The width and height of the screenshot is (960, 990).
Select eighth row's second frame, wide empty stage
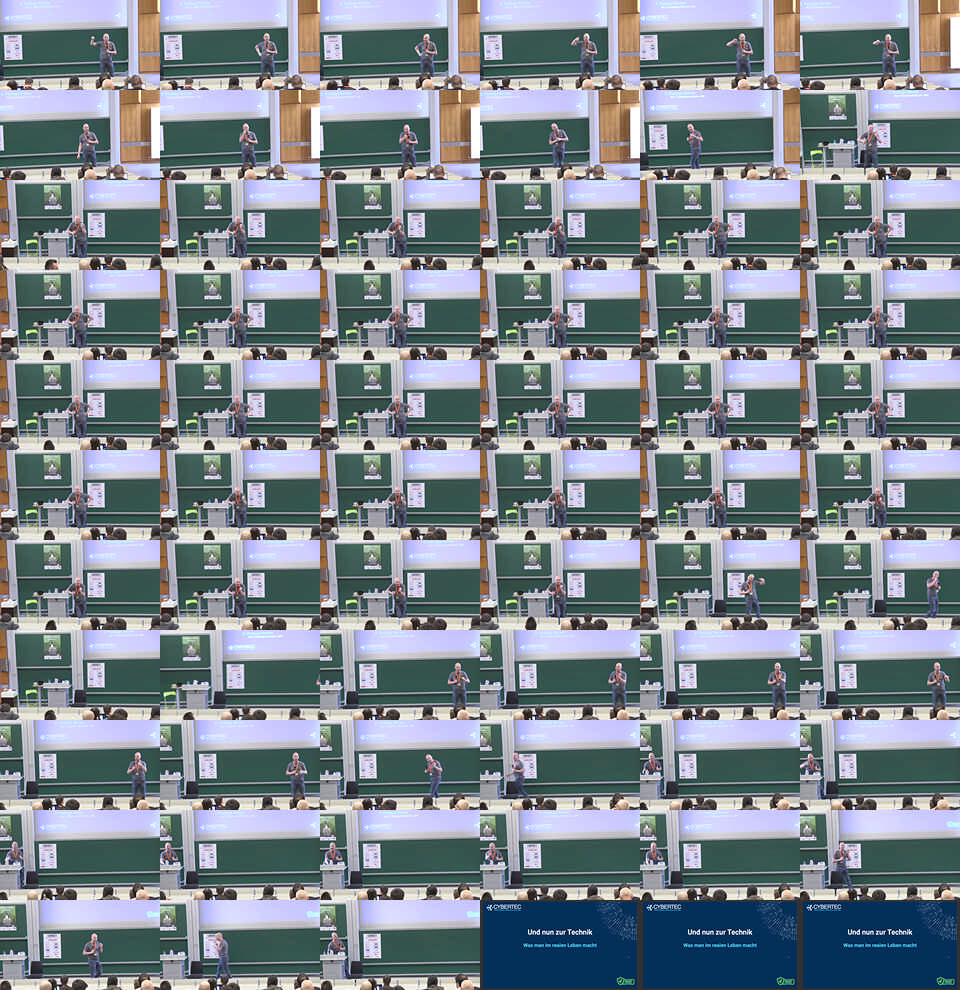[x=240, y=675]
